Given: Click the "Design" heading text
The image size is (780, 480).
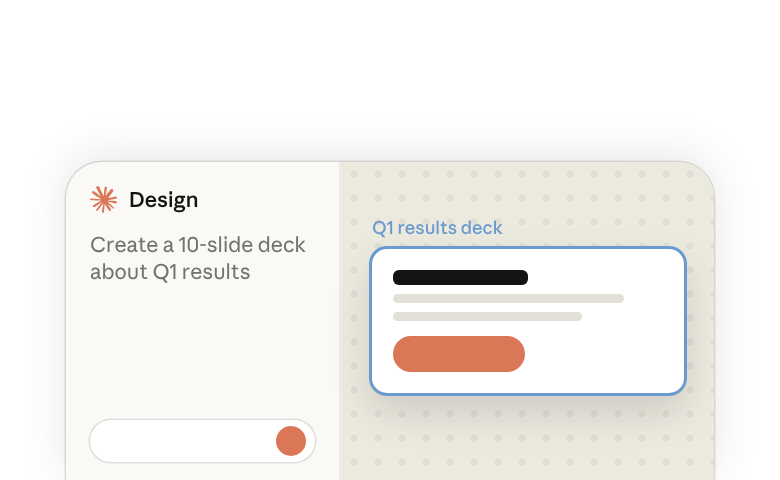Looking at the screenshot, I should pyautogui.click(x=164, y=200).
